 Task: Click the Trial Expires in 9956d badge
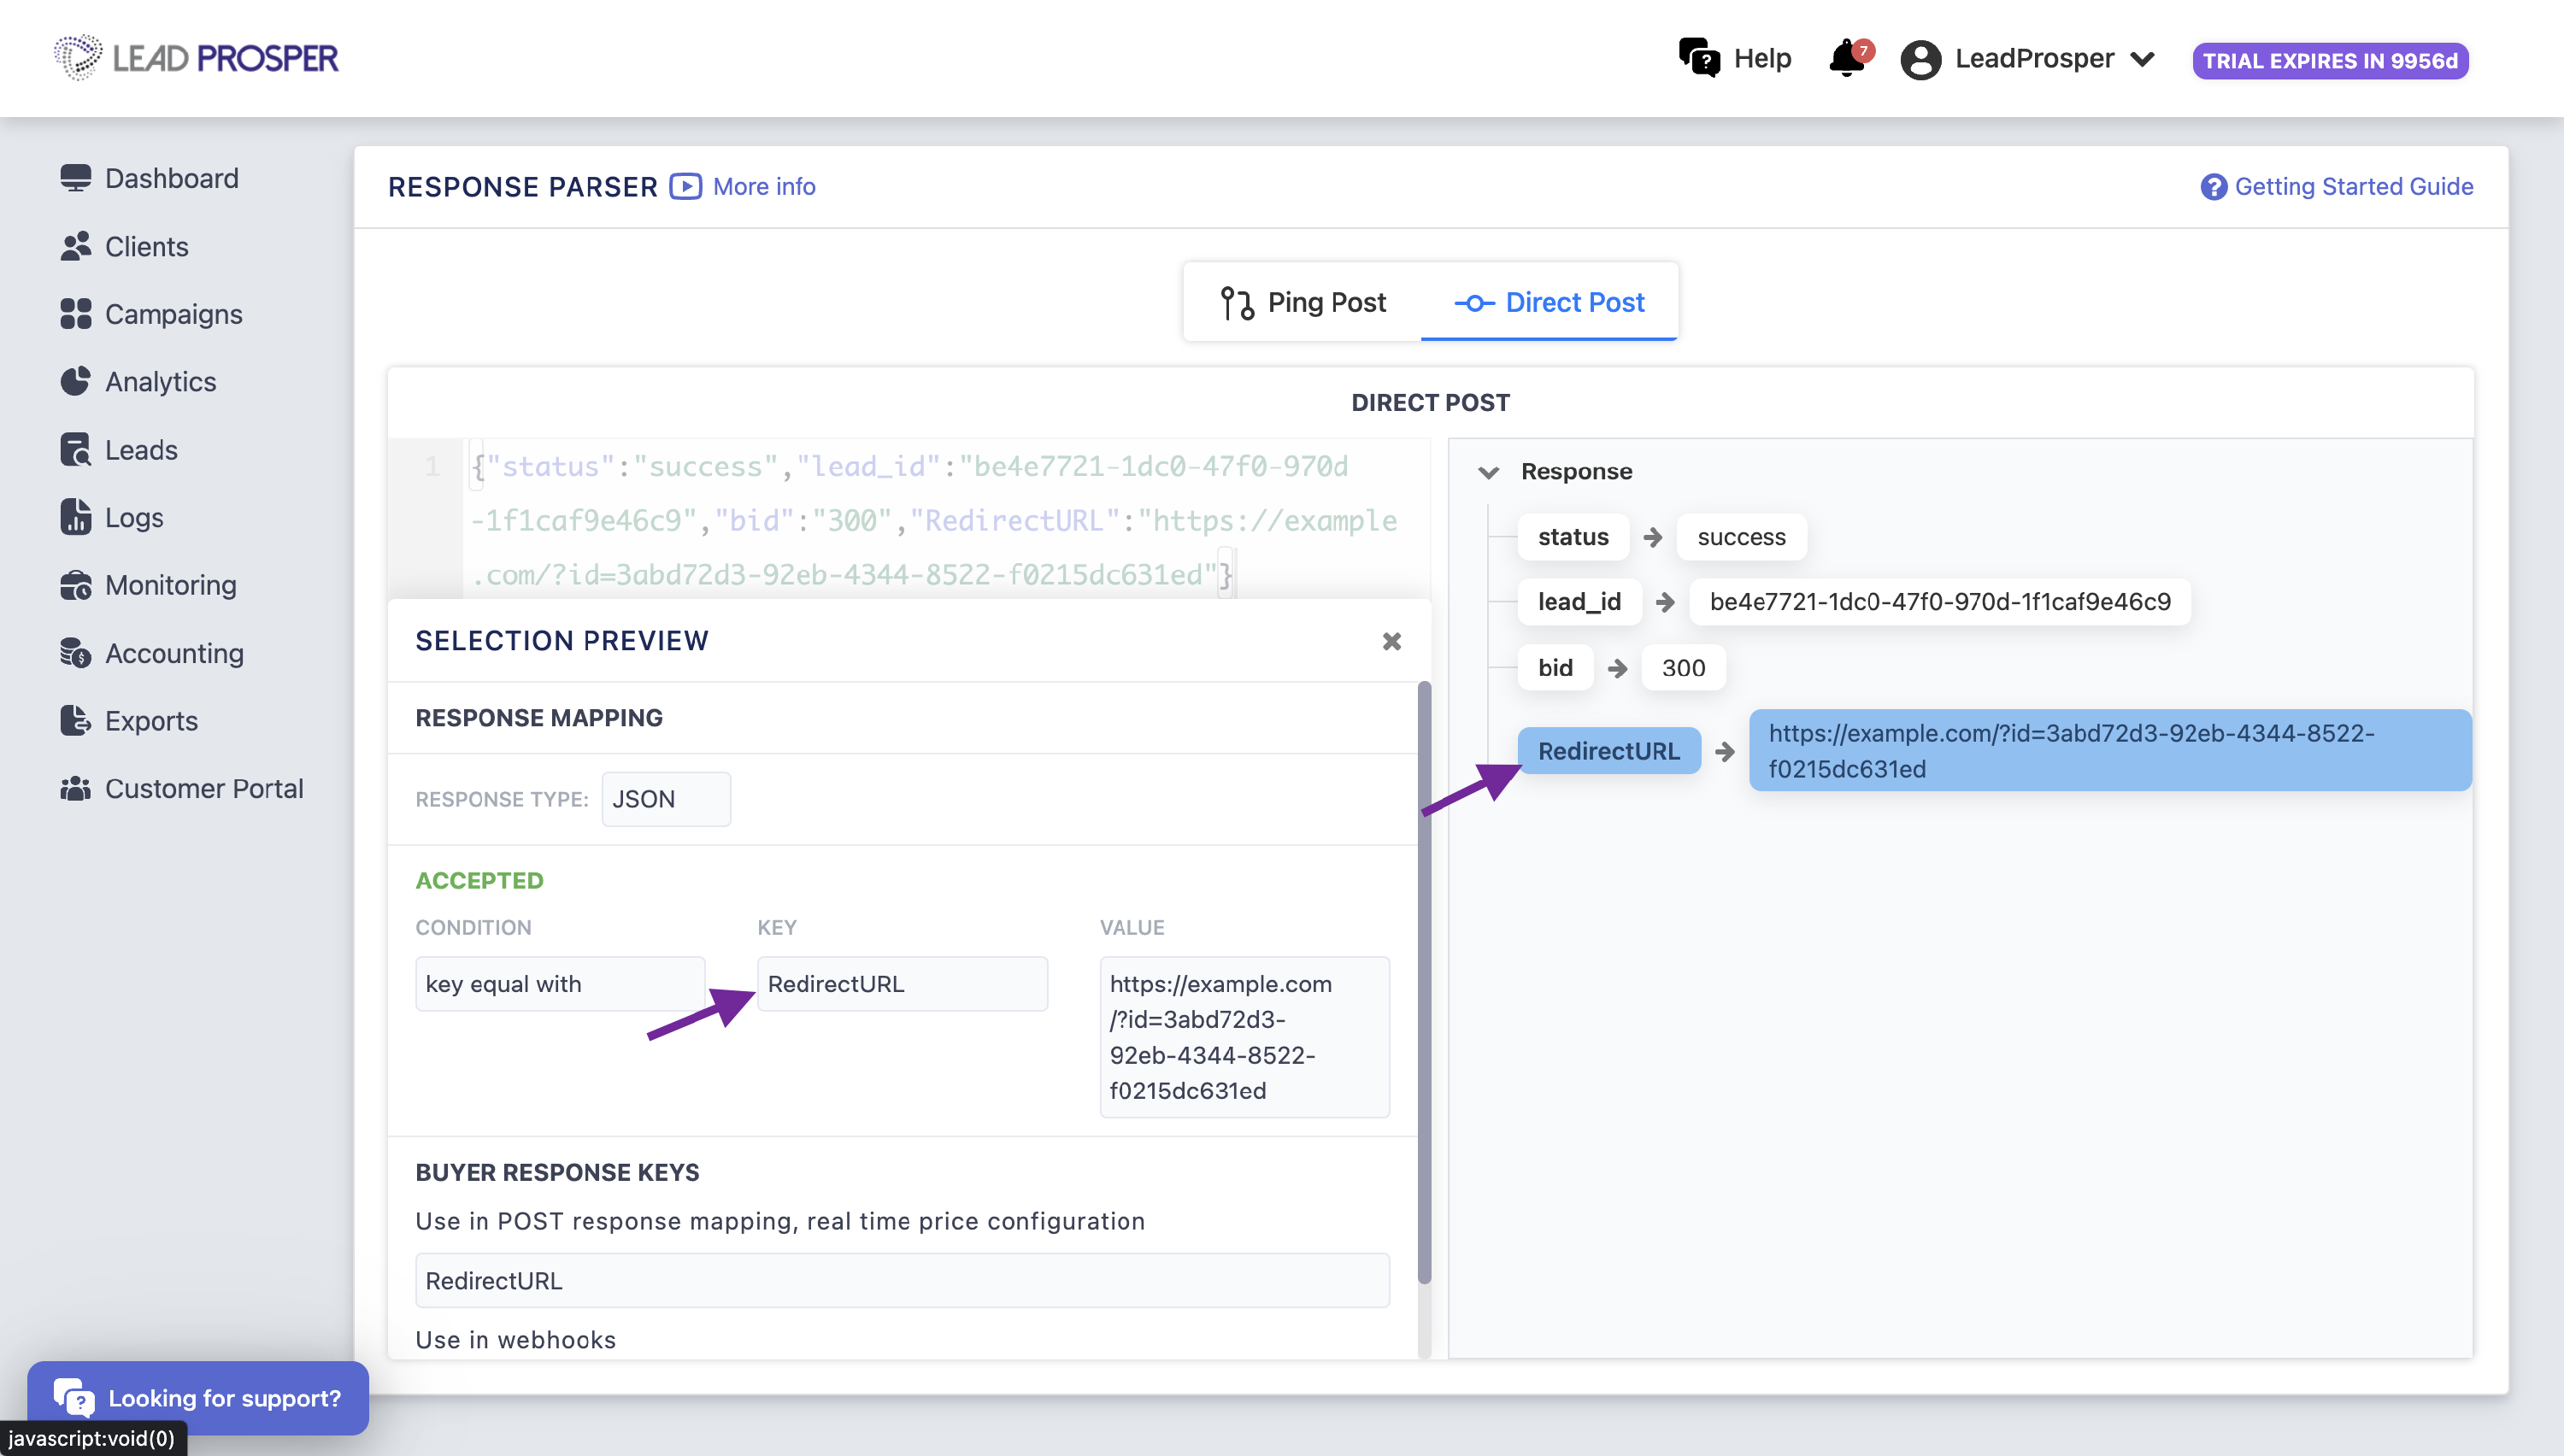[2330, 60]
